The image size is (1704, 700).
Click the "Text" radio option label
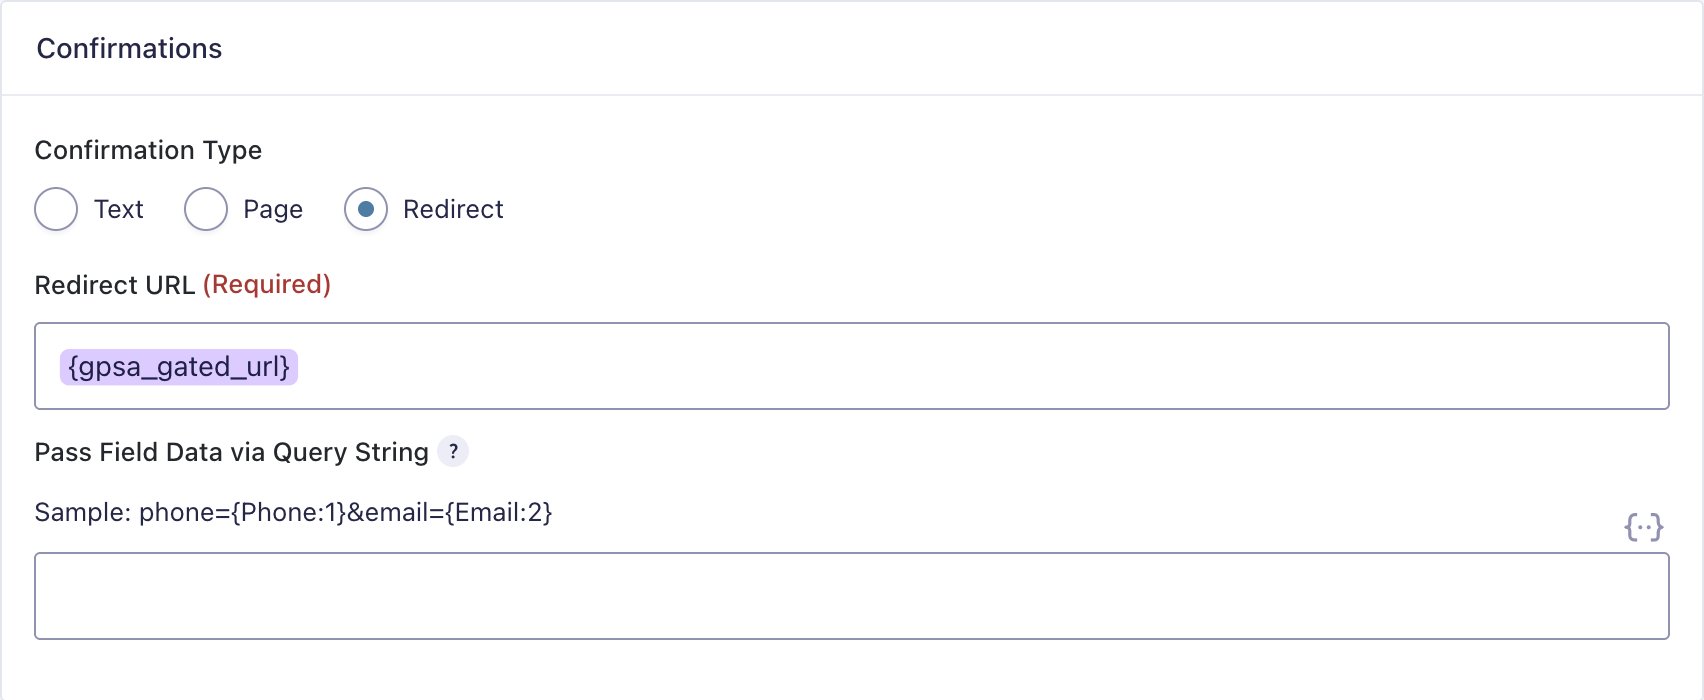(x=119, y=209)
